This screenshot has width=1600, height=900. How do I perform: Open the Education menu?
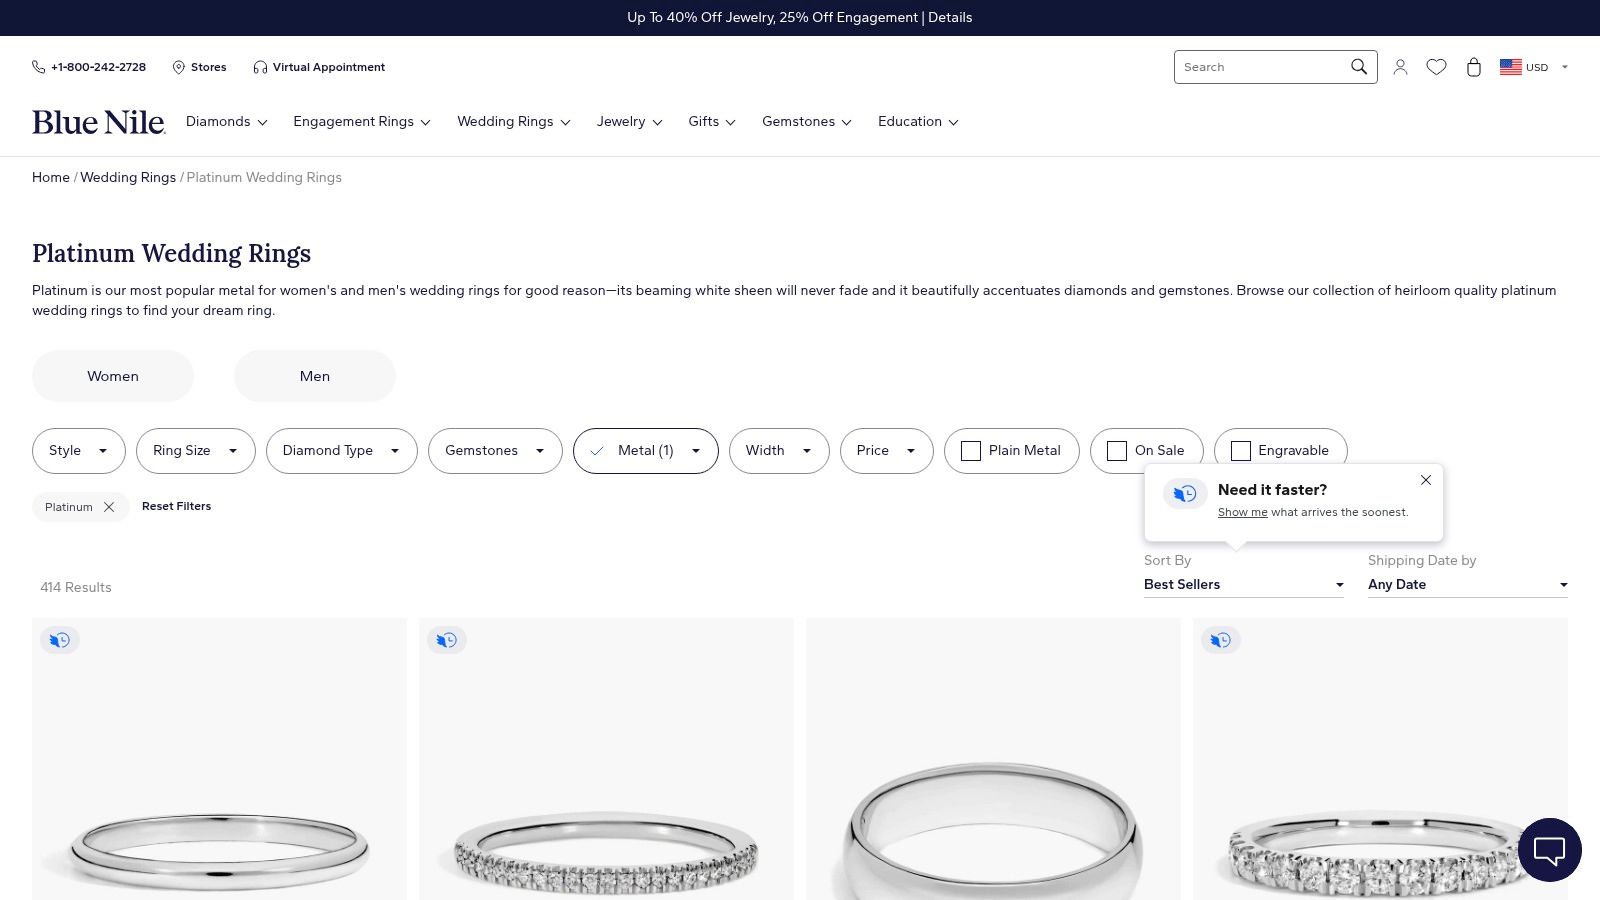pos(918,122)
